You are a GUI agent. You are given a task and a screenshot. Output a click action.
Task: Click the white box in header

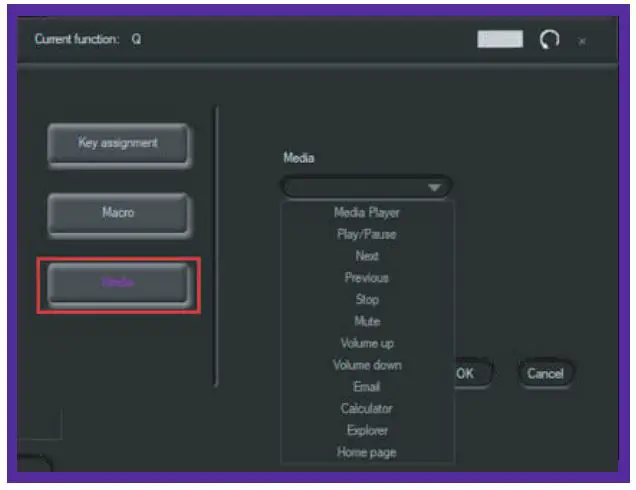coord(500,39)
